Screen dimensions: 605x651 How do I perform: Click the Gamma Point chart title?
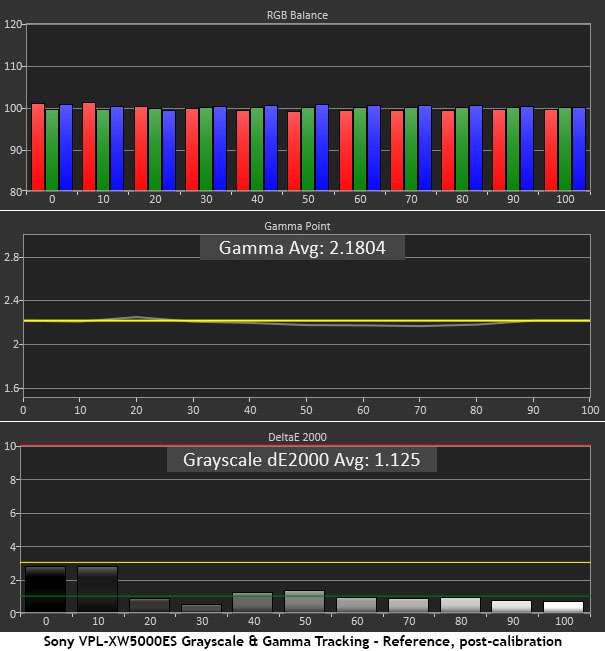(297, 226)
